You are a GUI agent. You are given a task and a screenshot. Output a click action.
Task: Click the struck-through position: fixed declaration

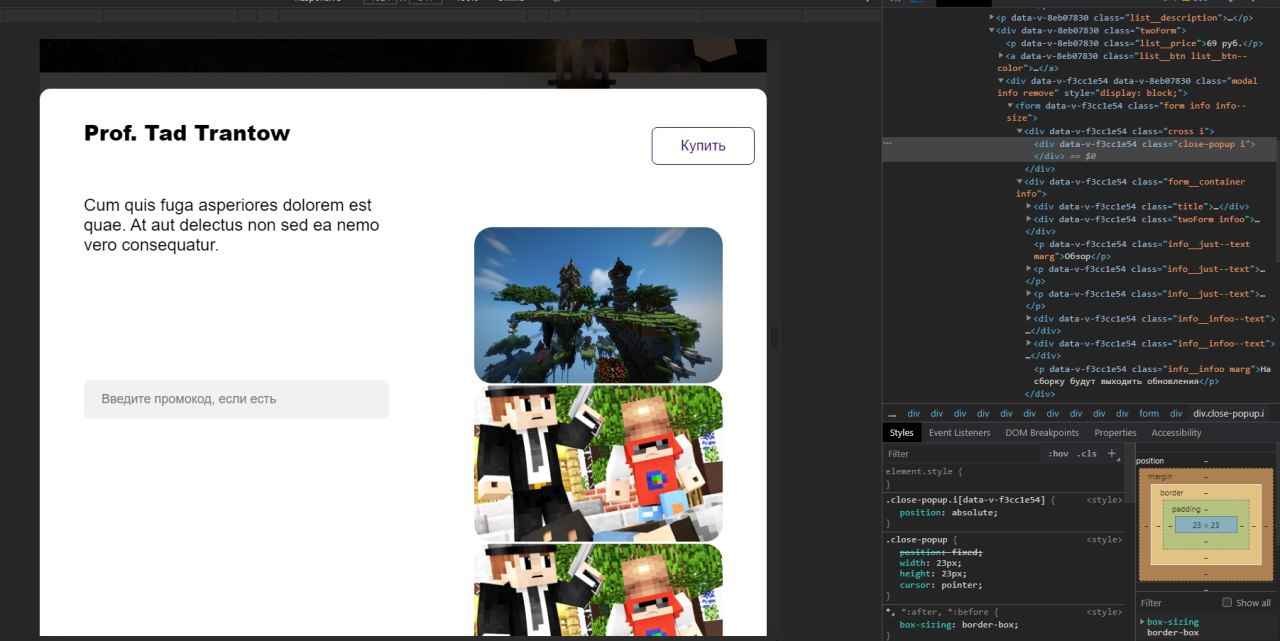click(x=940, y=552)
